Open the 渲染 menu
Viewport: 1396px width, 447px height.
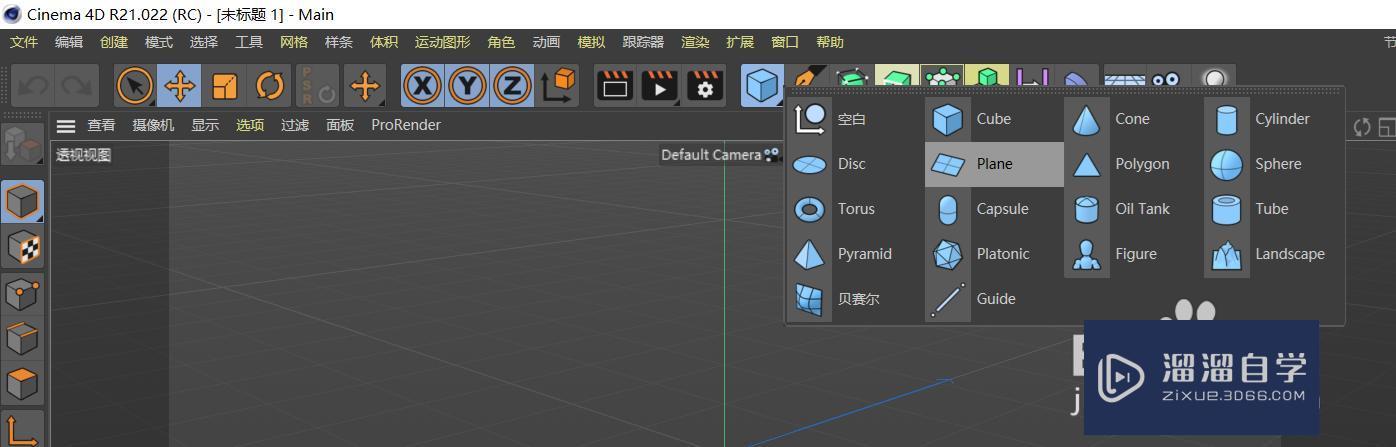(695, 42)
